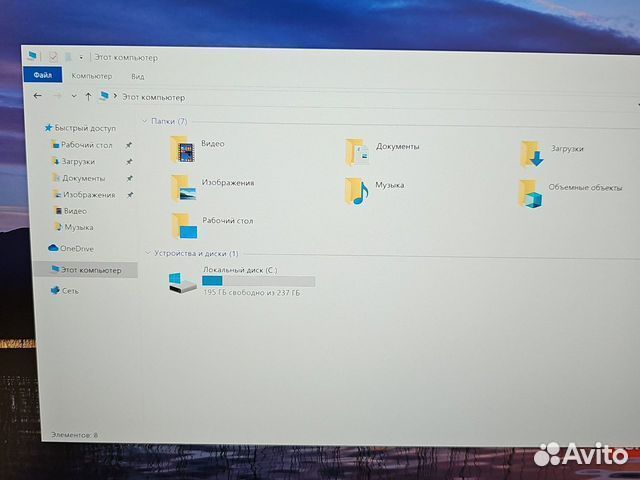Image resolution: width=640 pixels, height=480 pixels.
Task: Click the Музыка folder label
Action: [390, 185]
